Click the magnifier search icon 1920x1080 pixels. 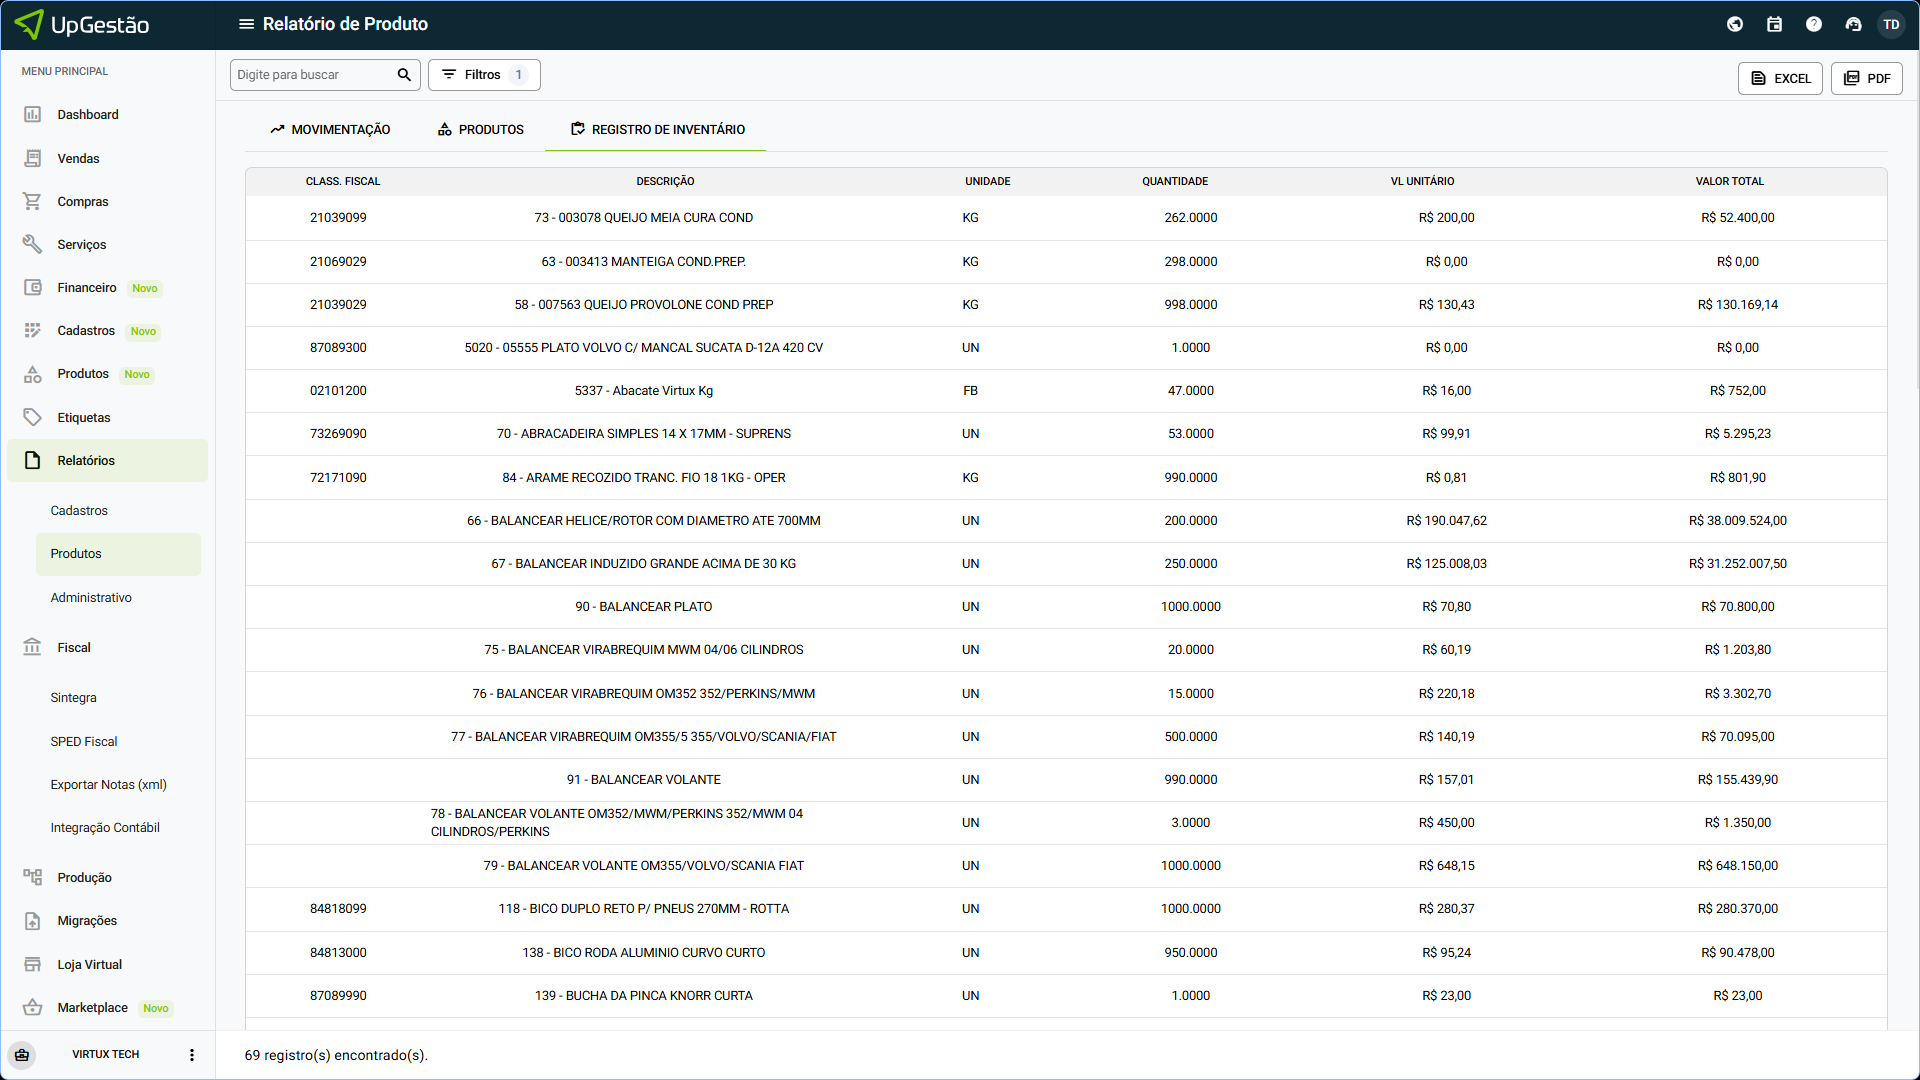404,75
